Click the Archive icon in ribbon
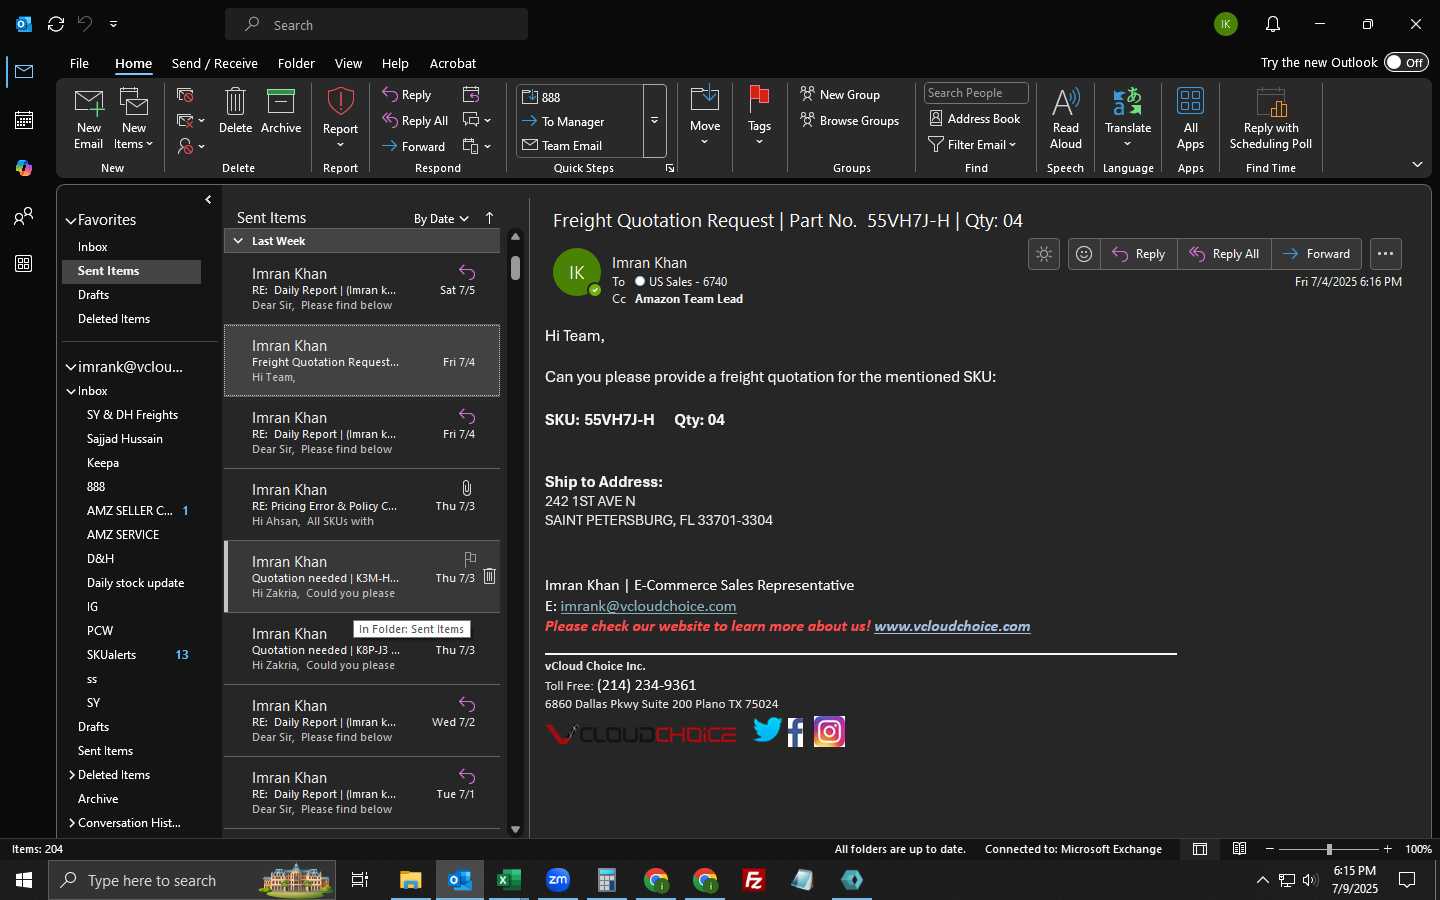The width and height of the screenshot is (1440, 900). tap(281, 102)
